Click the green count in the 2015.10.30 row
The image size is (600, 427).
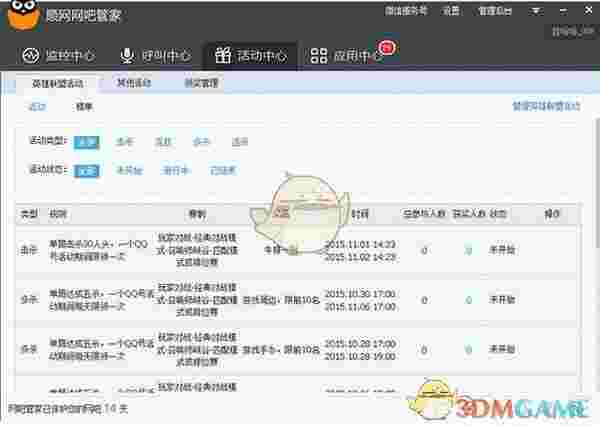point(468,300)
